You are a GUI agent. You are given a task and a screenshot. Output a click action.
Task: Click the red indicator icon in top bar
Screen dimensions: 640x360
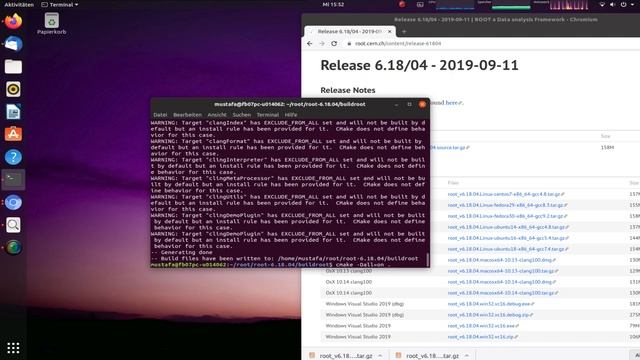[402, 4]
